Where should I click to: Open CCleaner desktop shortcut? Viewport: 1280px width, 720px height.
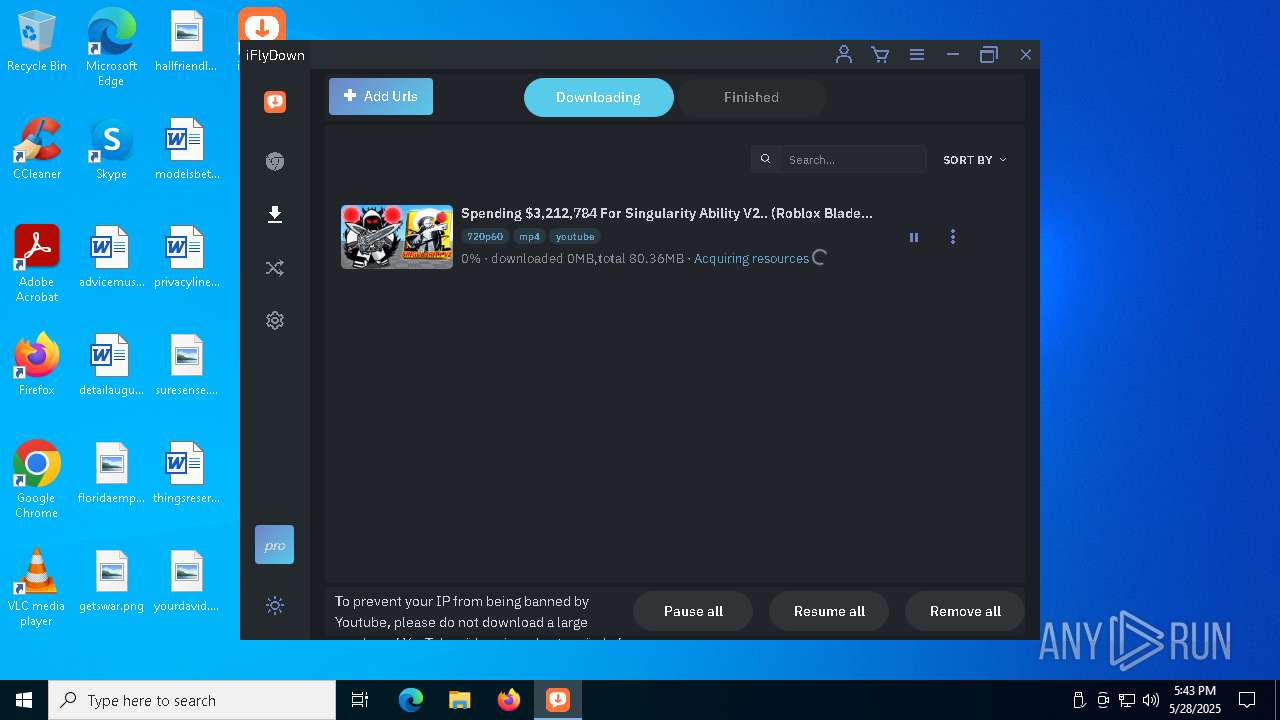tap(37, 150)
